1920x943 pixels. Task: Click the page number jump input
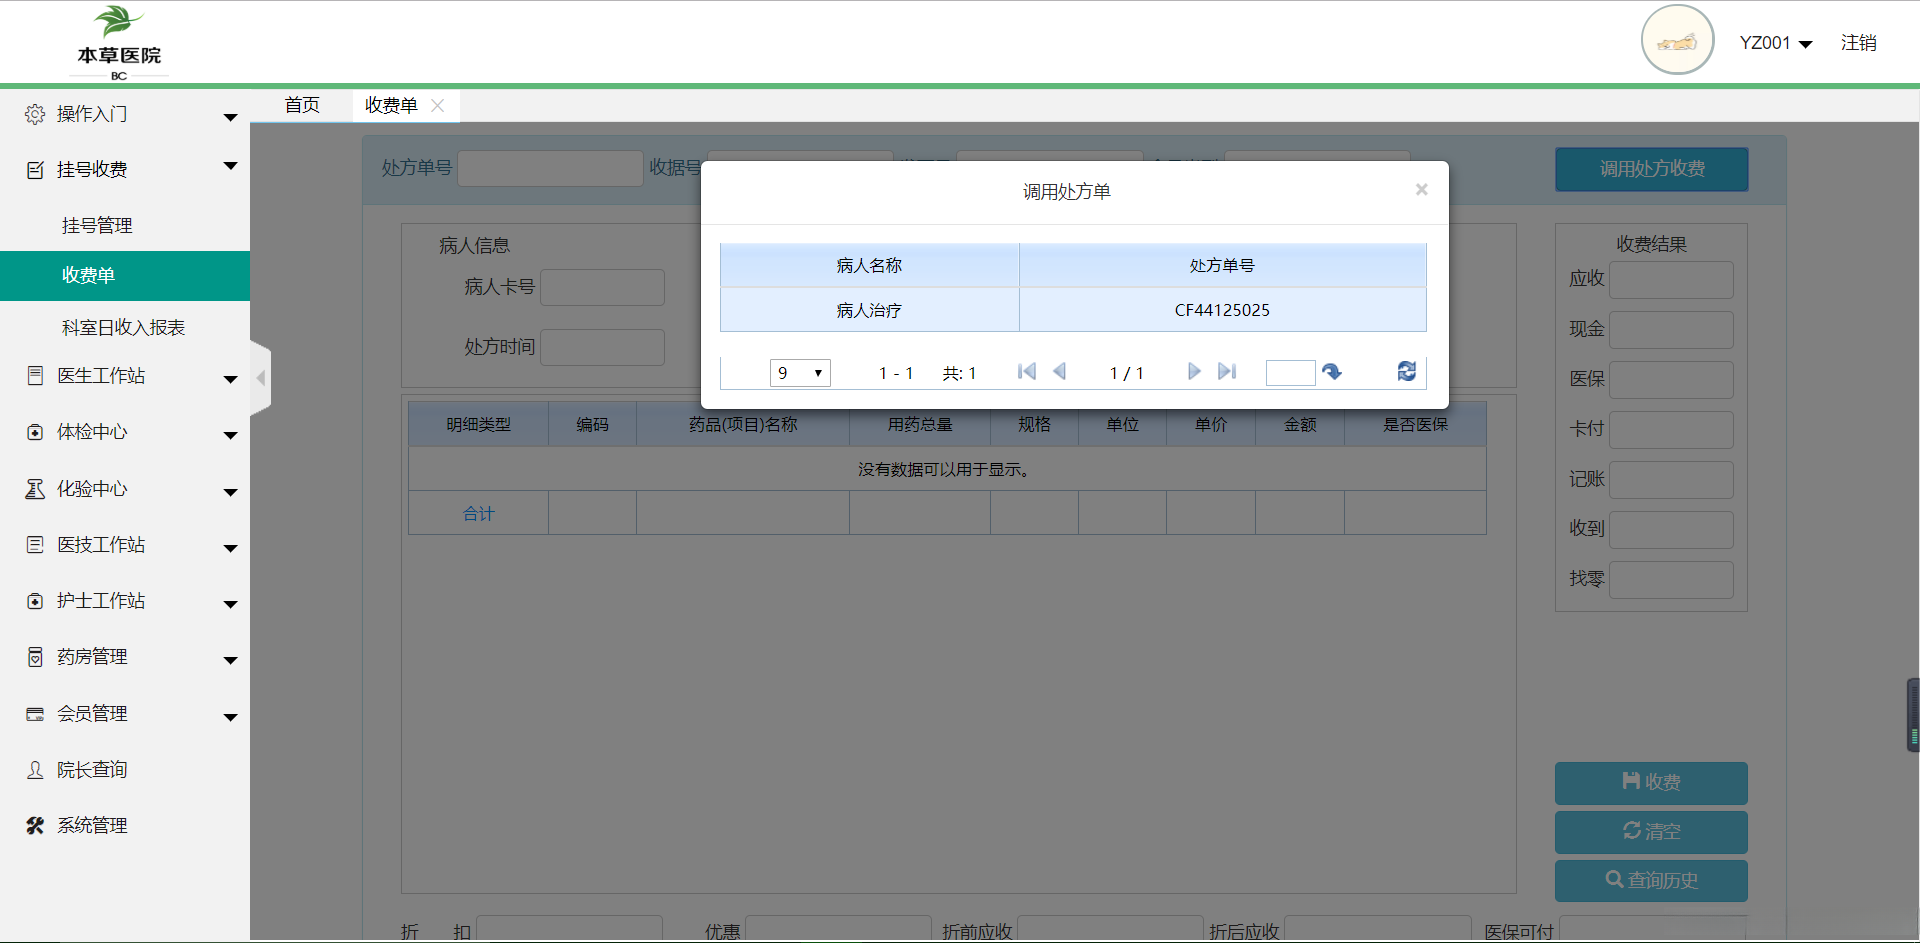1290,373
